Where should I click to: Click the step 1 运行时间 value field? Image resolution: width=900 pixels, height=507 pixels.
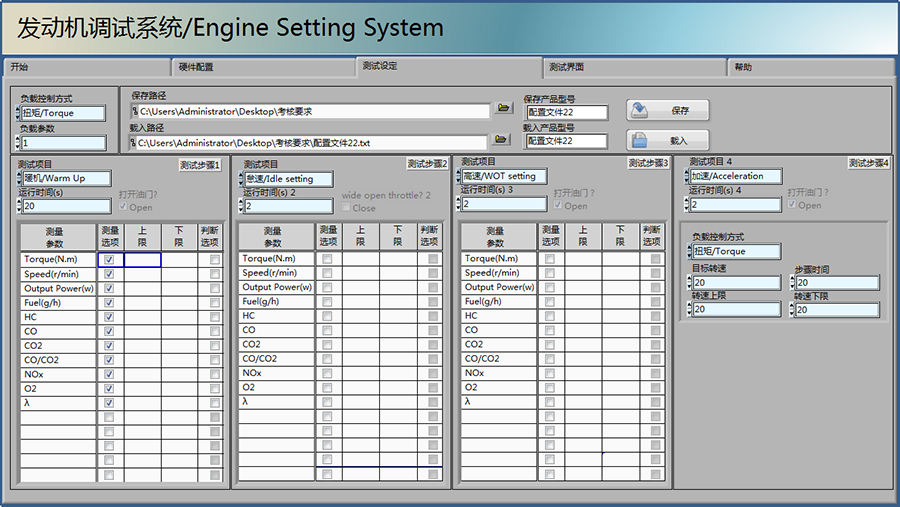(x=66, y=206)
